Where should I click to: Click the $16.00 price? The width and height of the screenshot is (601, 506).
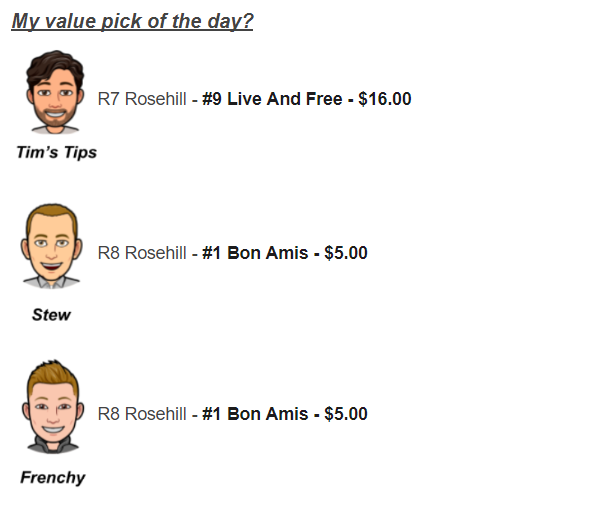[385, 99]
